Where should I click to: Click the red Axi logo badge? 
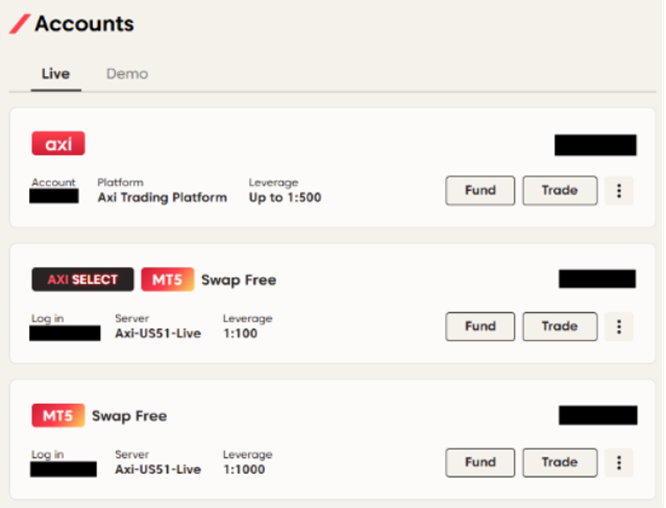pos(58,144)
